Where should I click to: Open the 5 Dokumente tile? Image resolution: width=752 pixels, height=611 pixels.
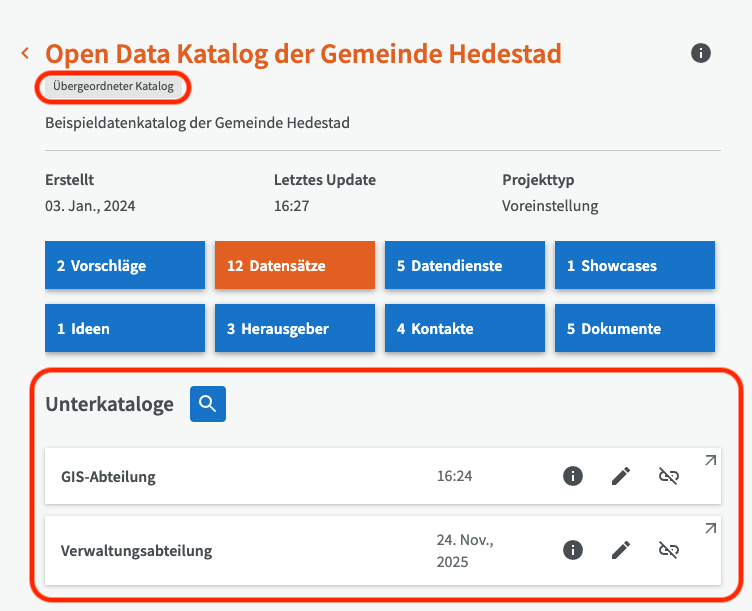pos(635,328)
